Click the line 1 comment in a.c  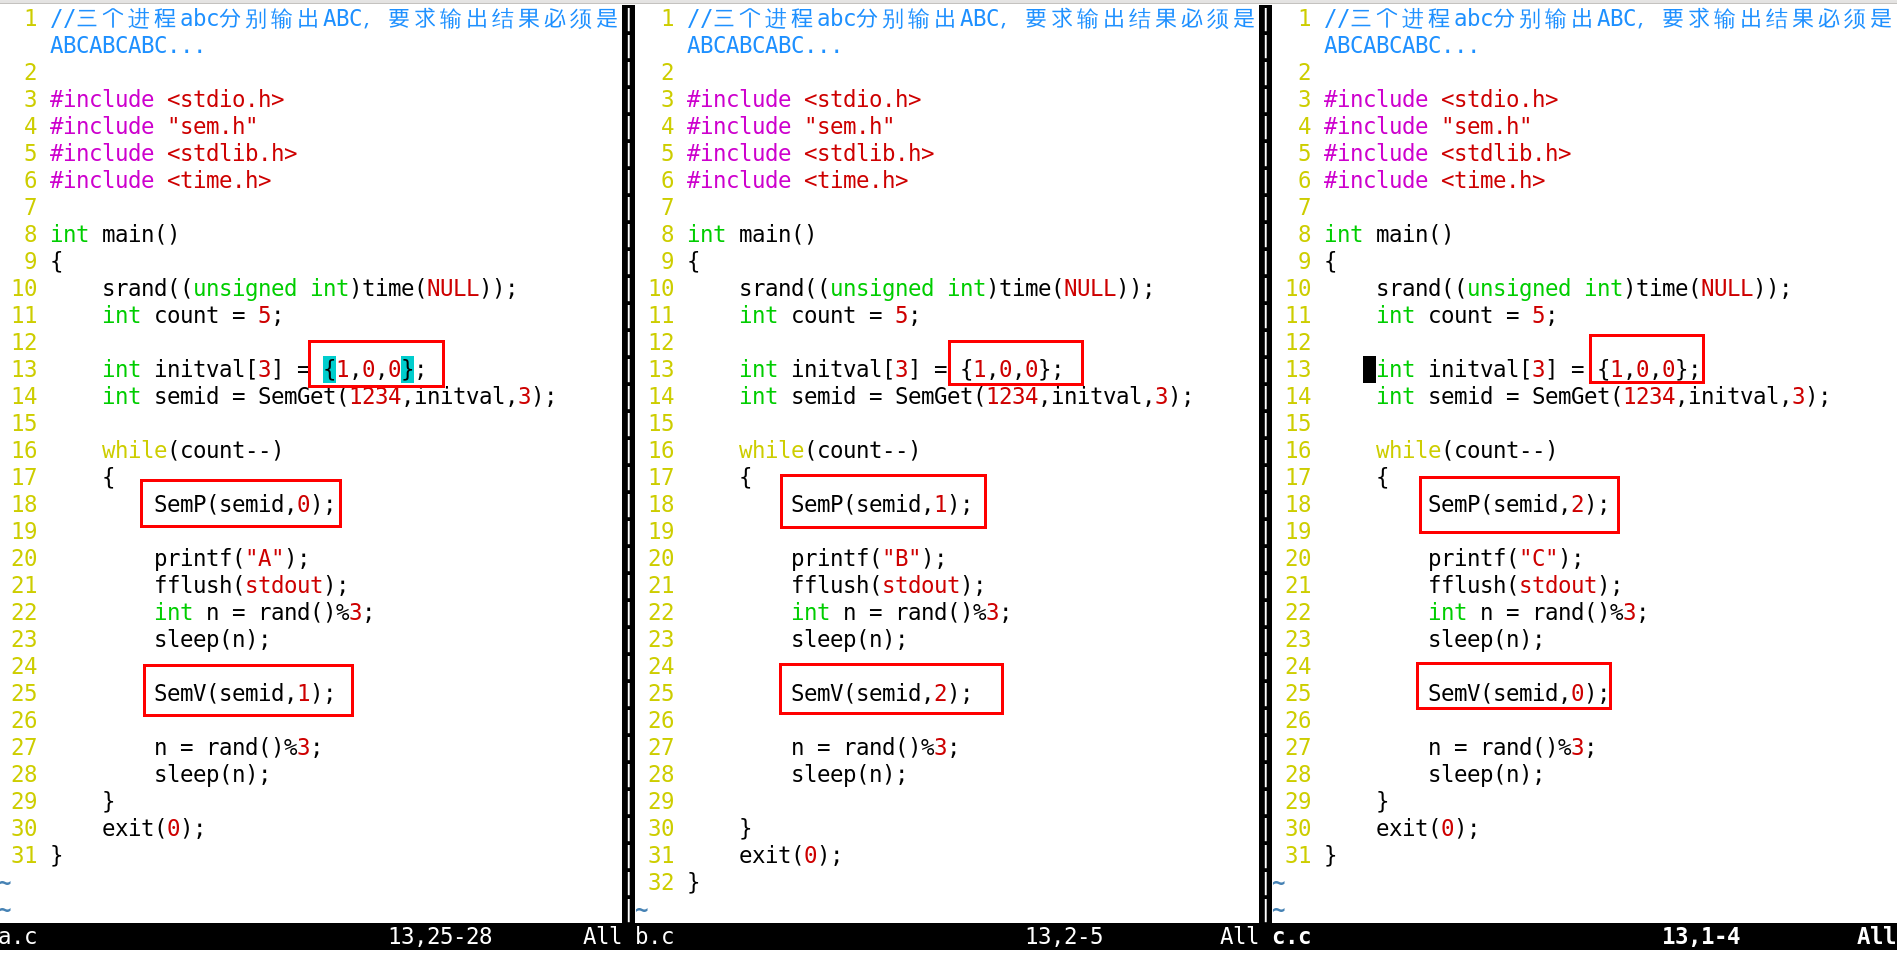[x=335, y=32]
